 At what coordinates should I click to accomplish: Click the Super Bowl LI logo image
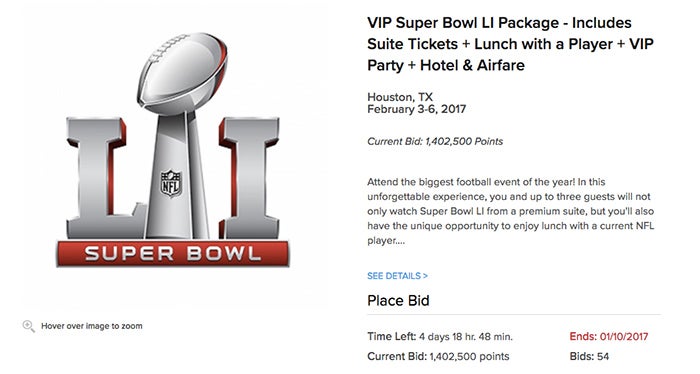[x=173, y=150]
